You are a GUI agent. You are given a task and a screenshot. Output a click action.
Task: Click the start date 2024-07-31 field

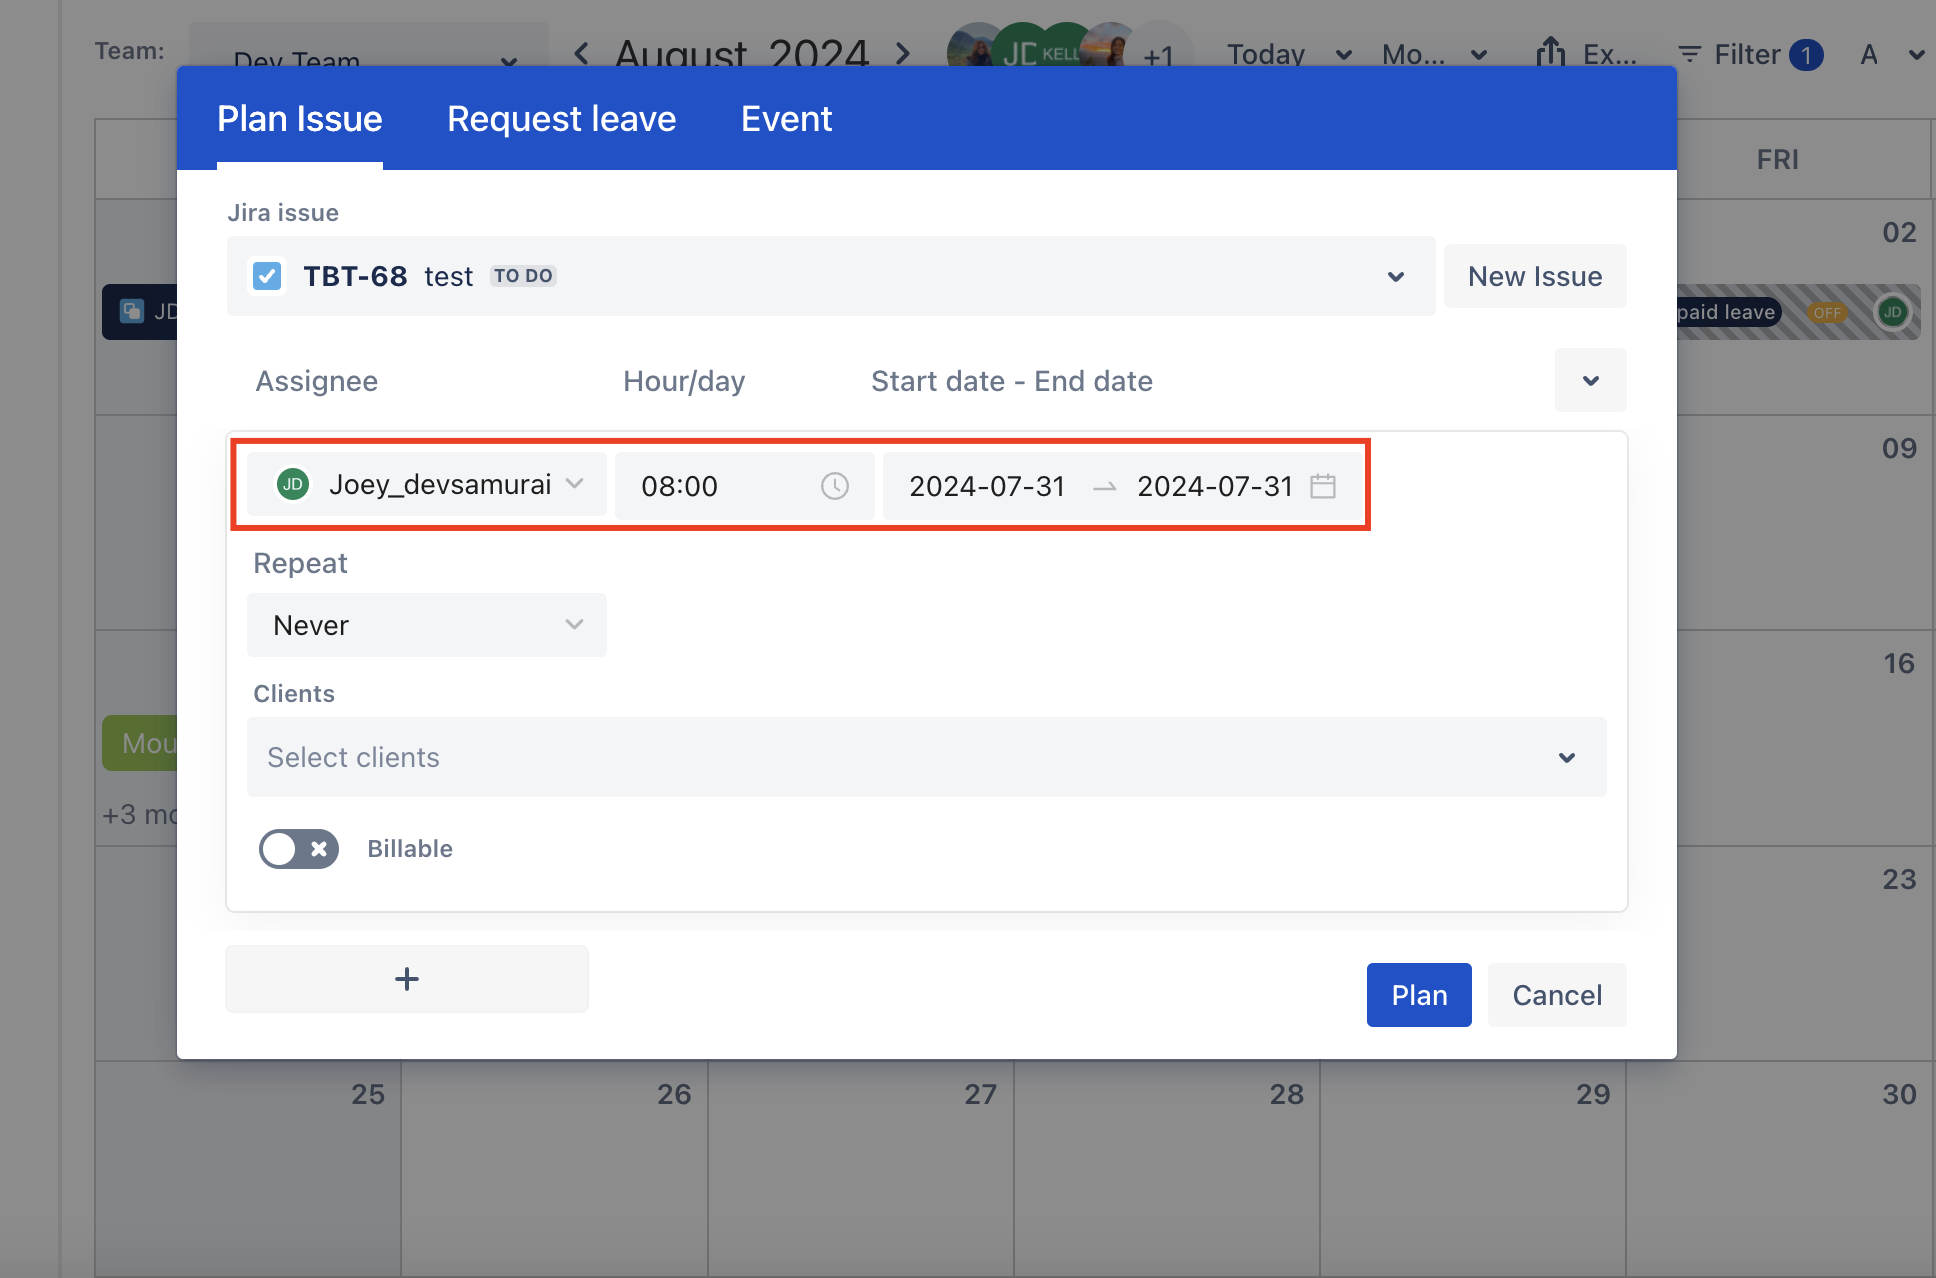pyautogui.click(x=986, y=486)
